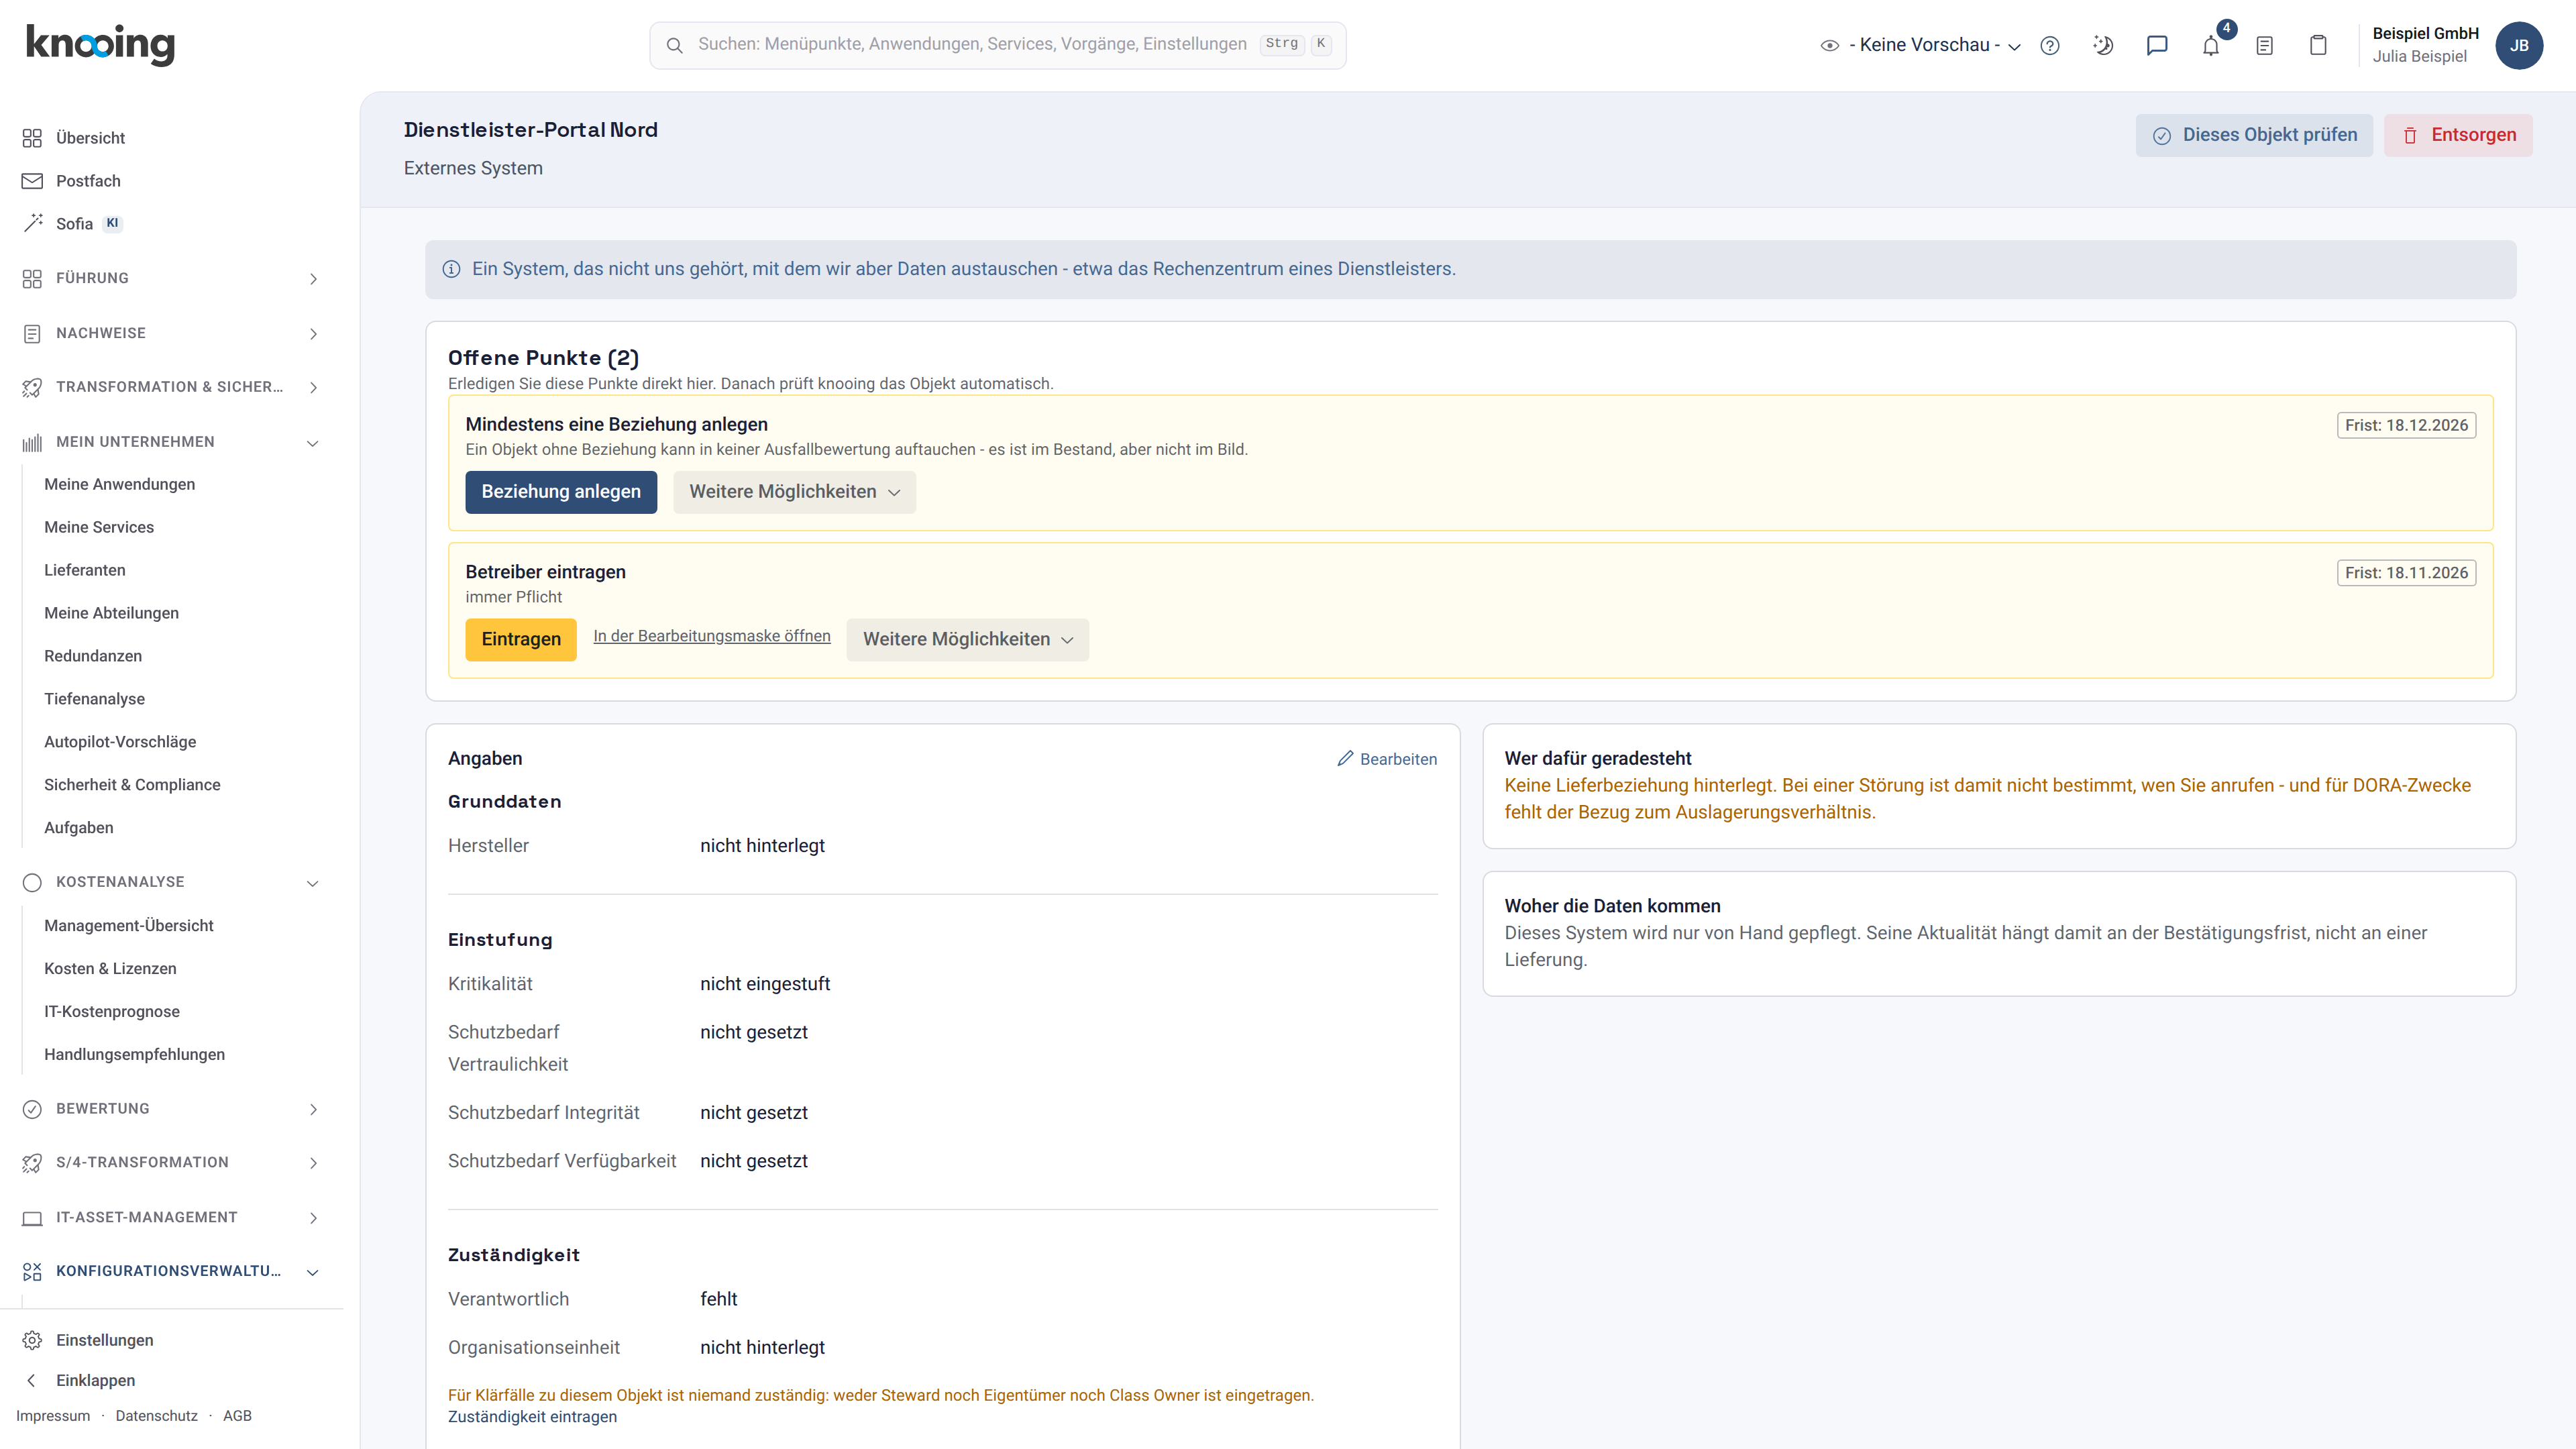Open Sicherheit & Compliance menu item
The width and height of the screenshot is (2576, 1449).
coord(132,785)
